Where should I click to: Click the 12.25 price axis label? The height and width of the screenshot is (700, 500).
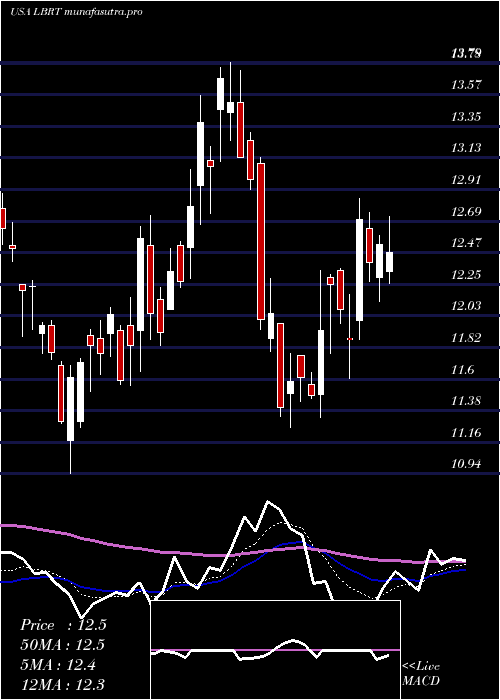click(466, 275)
